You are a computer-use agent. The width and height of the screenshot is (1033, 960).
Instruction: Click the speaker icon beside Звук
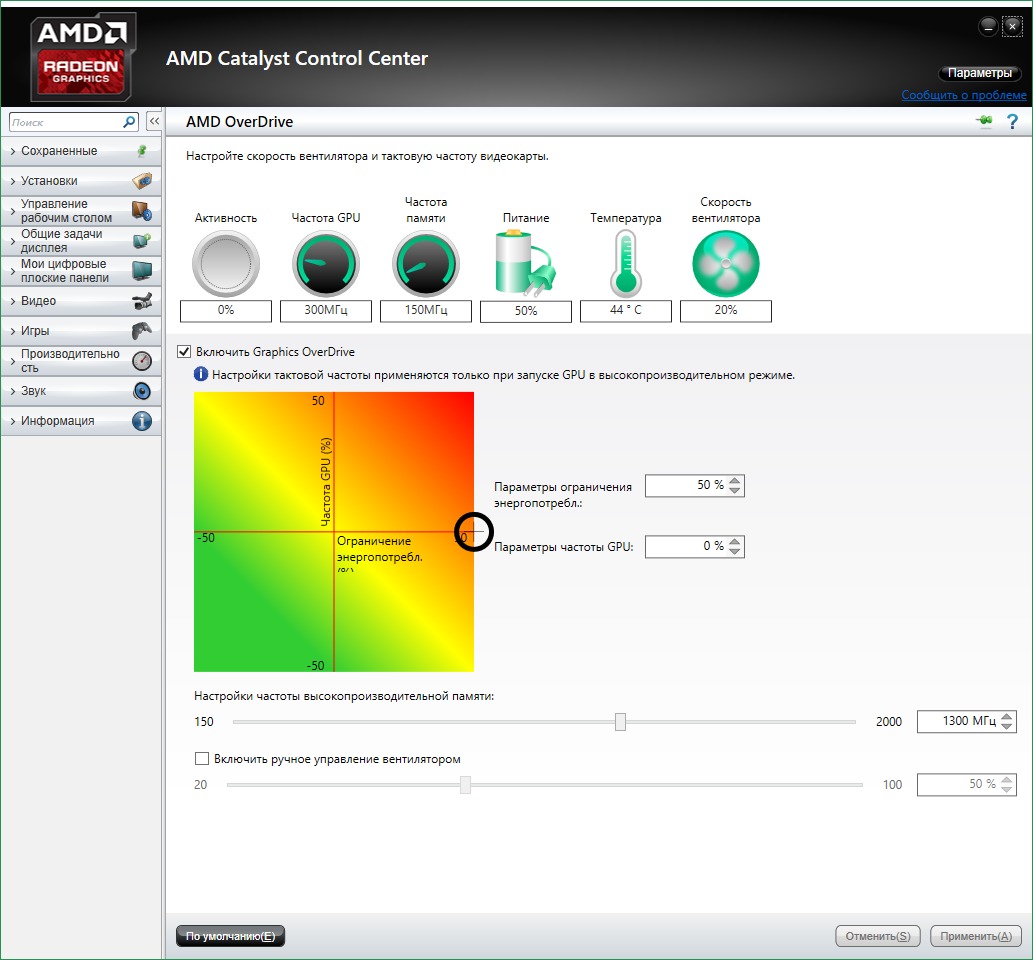click(x=142, y=391)
